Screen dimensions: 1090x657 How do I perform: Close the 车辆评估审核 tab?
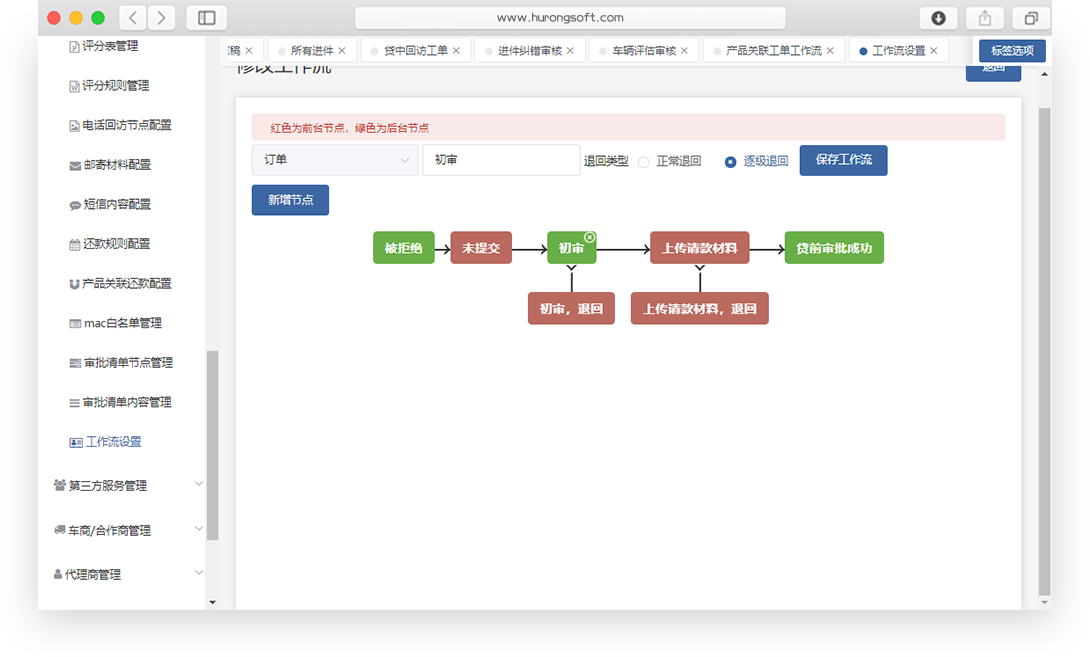pyautogui.click(x=684, y=51)
